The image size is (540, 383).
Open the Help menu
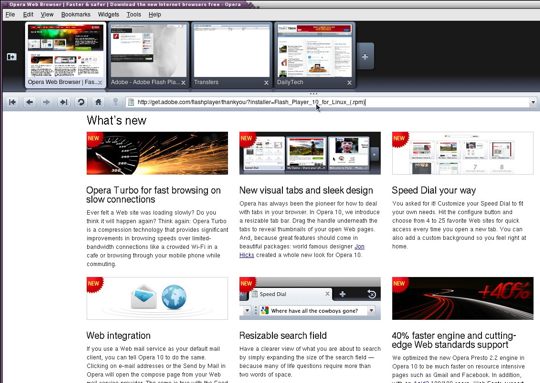[x=155, y=14]
